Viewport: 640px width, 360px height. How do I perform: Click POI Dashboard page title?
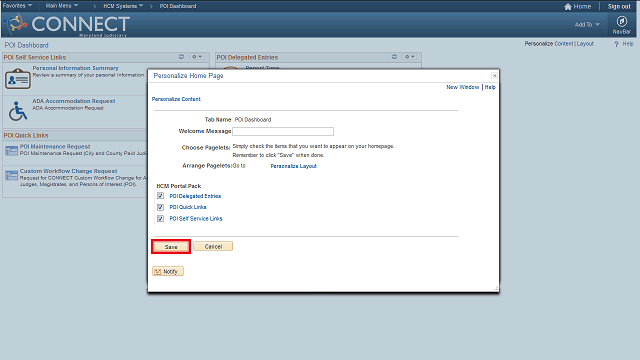click(x=27, y=45)
